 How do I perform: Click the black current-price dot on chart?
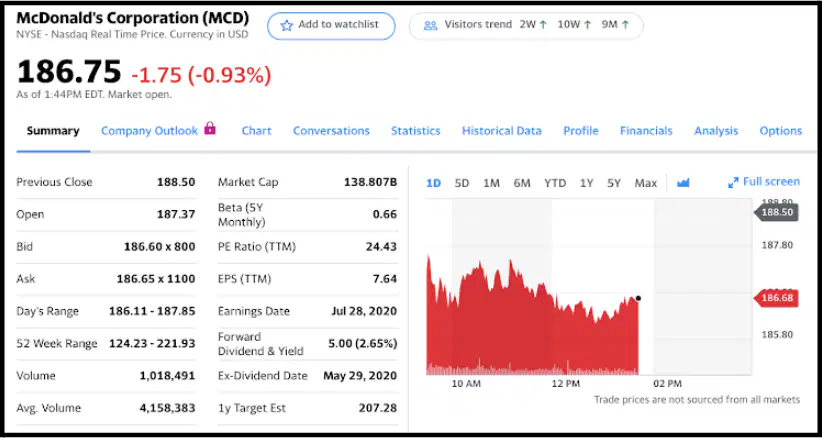[638, 298]
